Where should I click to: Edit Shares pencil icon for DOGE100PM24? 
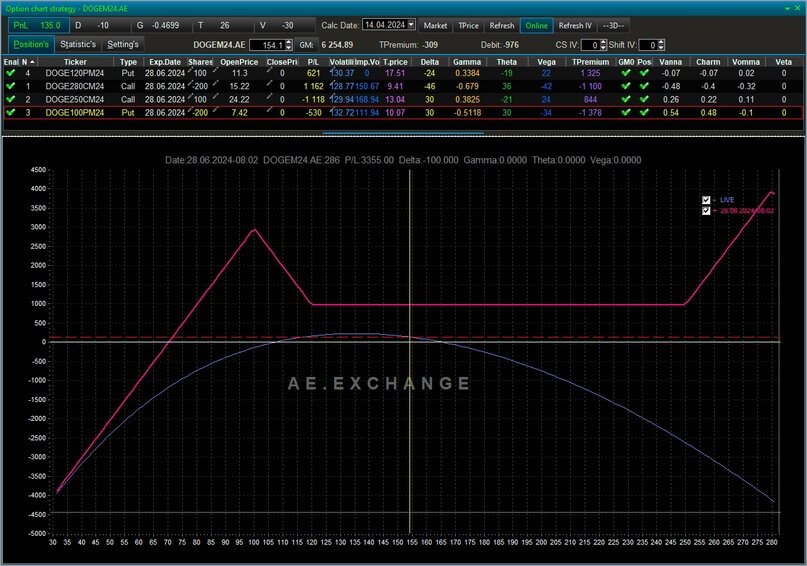click(190, 109)
